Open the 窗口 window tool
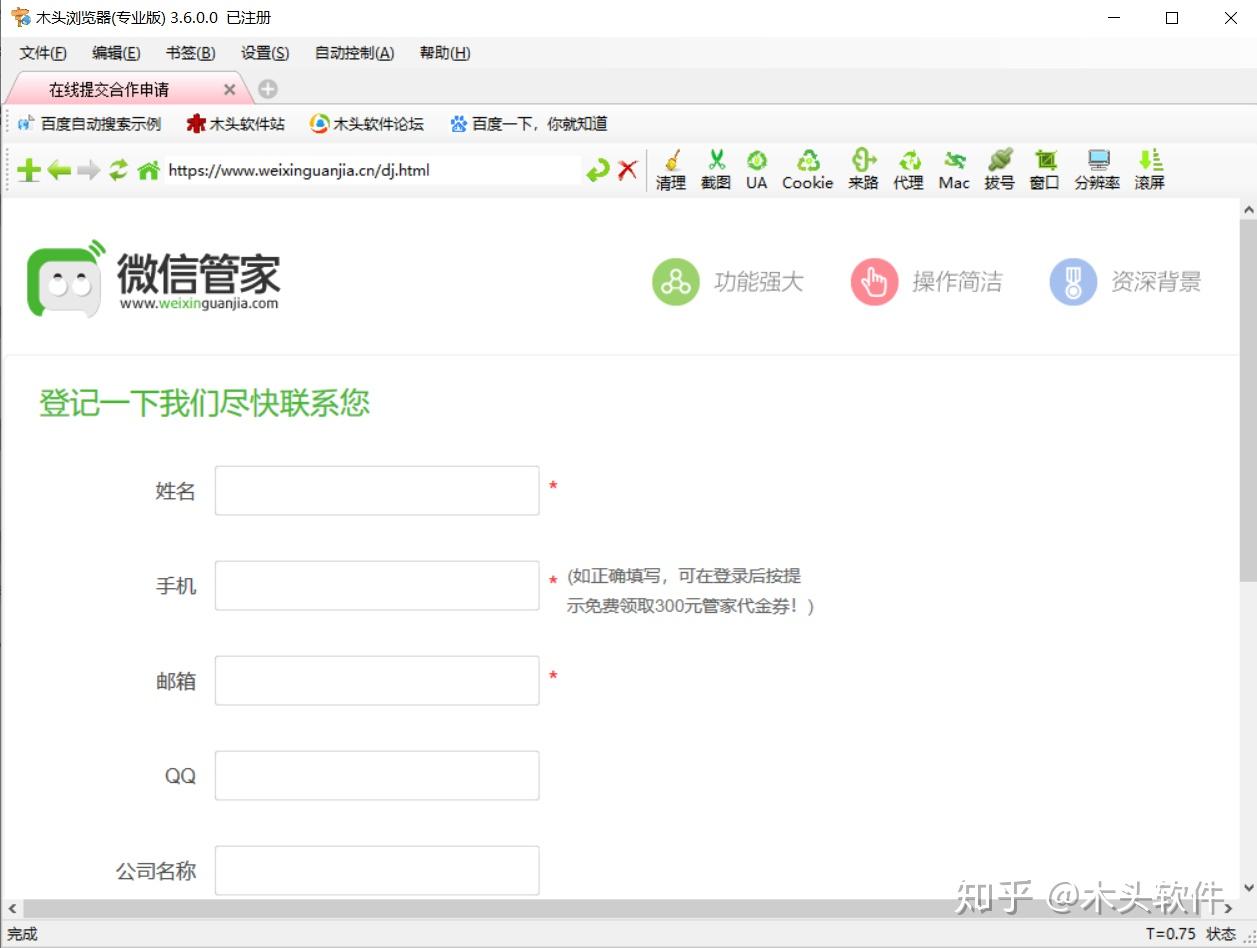This screenshot has height=948, width=1257. pyautogui.click(x=1045, y=170)
